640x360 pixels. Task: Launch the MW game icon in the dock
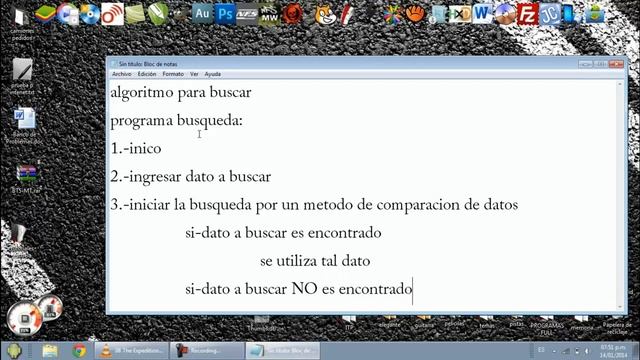coord(269,15)
